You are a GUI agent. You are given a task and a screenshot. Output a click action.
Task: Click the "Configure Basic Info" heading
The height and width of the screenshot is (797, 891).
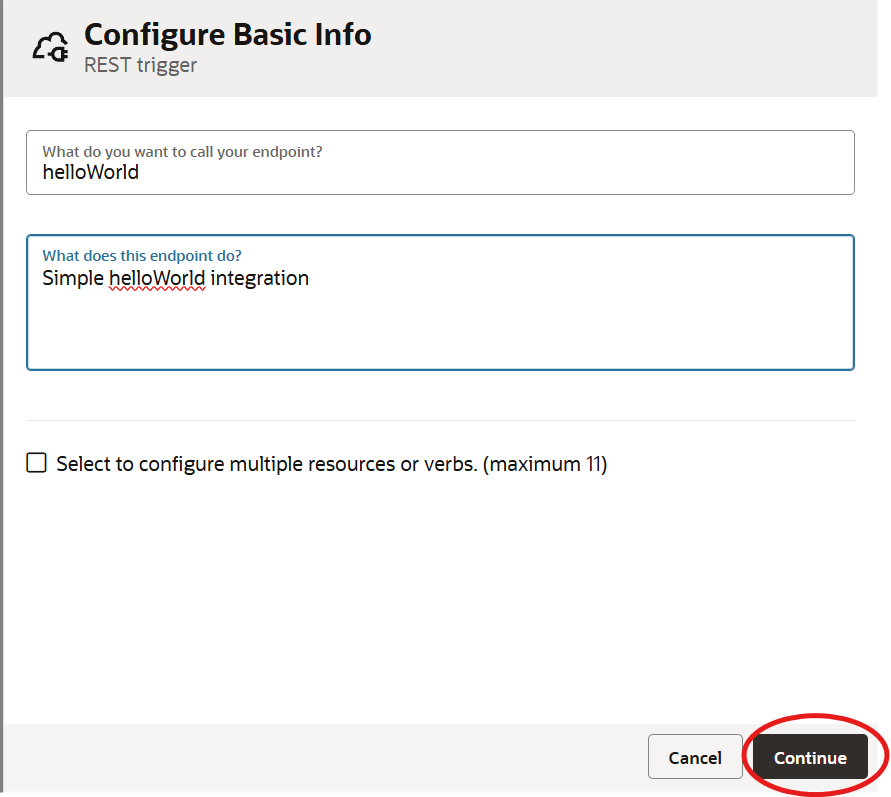[227, 35]
